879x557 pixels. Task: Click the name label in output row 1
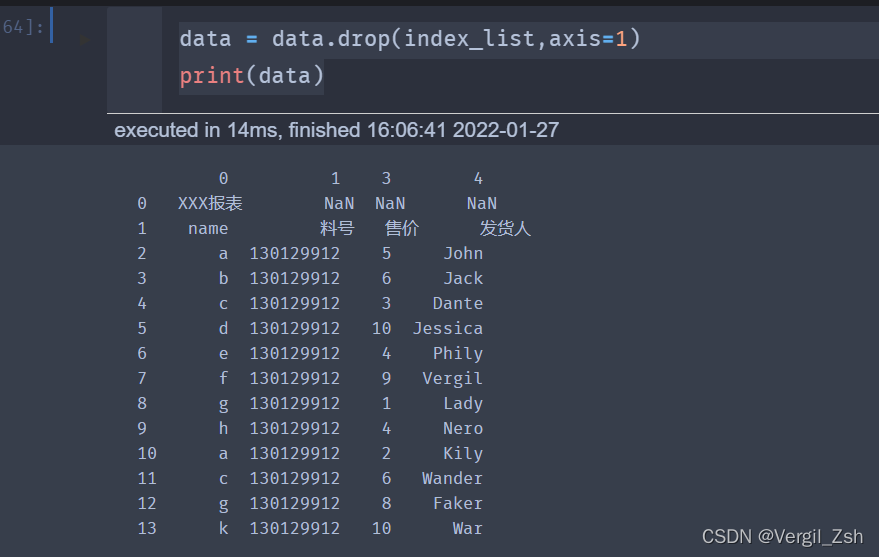(x=208, y=229)
